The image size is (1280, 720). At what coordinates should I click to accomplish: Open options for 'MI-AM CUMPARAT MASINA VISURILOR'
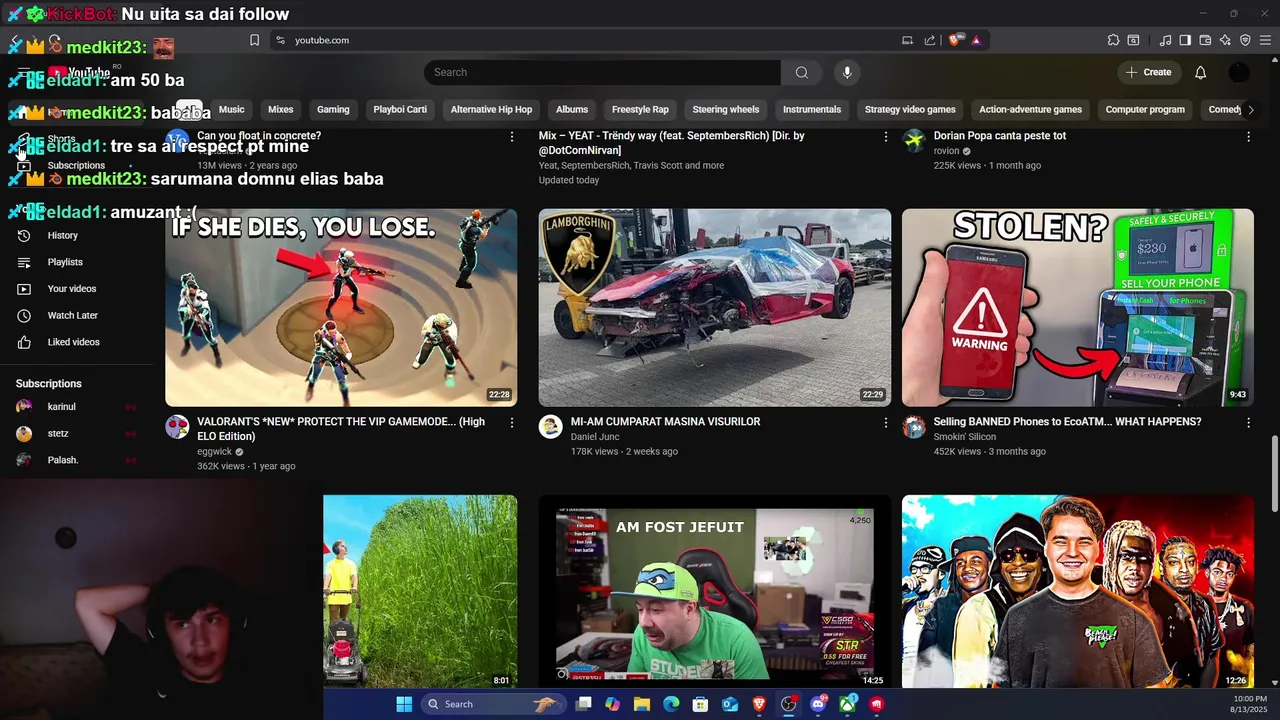tap(885, 423)
